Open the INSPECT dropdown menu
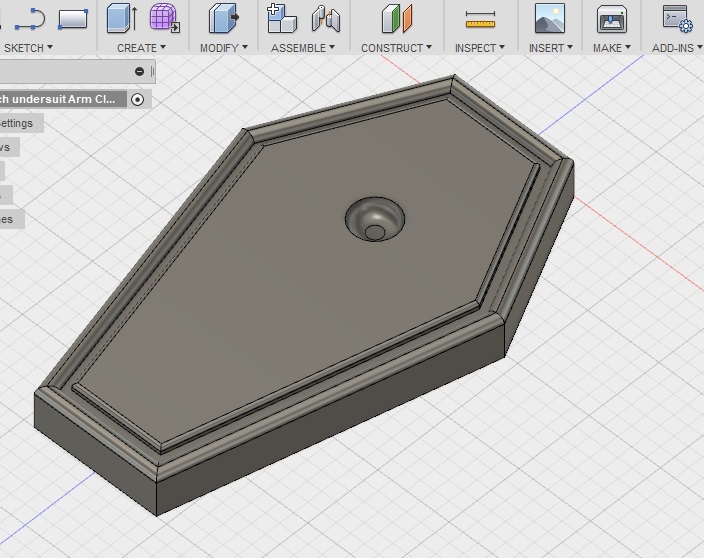 [x=479, y=47]
